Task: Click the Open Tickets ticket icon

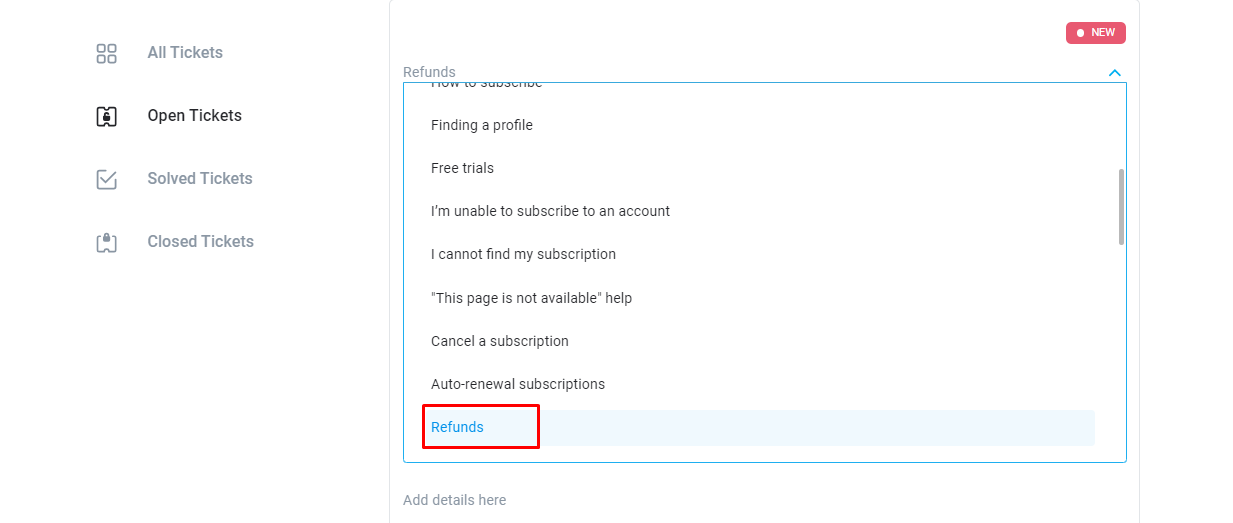Action: click(106, 116)
